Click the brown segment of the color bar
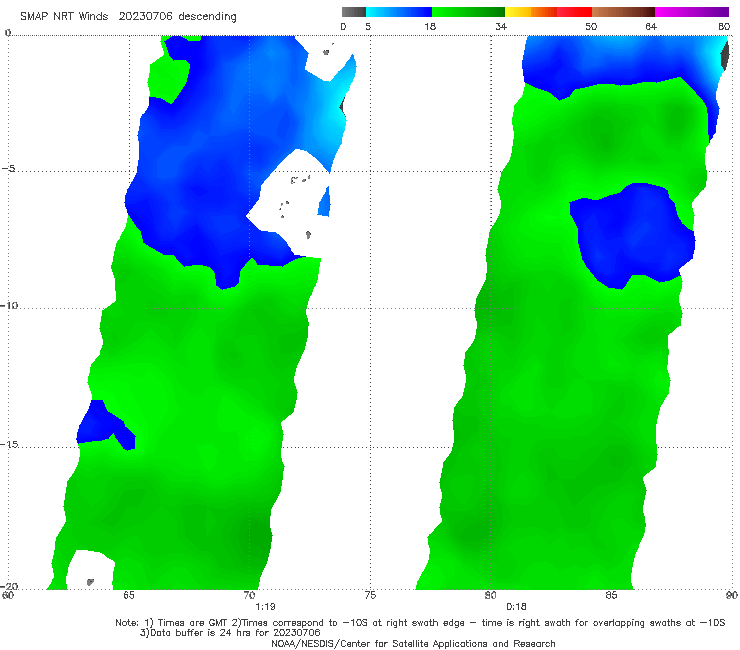Image resolution: width=740 pixels, height=650 pixels. [x=623, y=12]
